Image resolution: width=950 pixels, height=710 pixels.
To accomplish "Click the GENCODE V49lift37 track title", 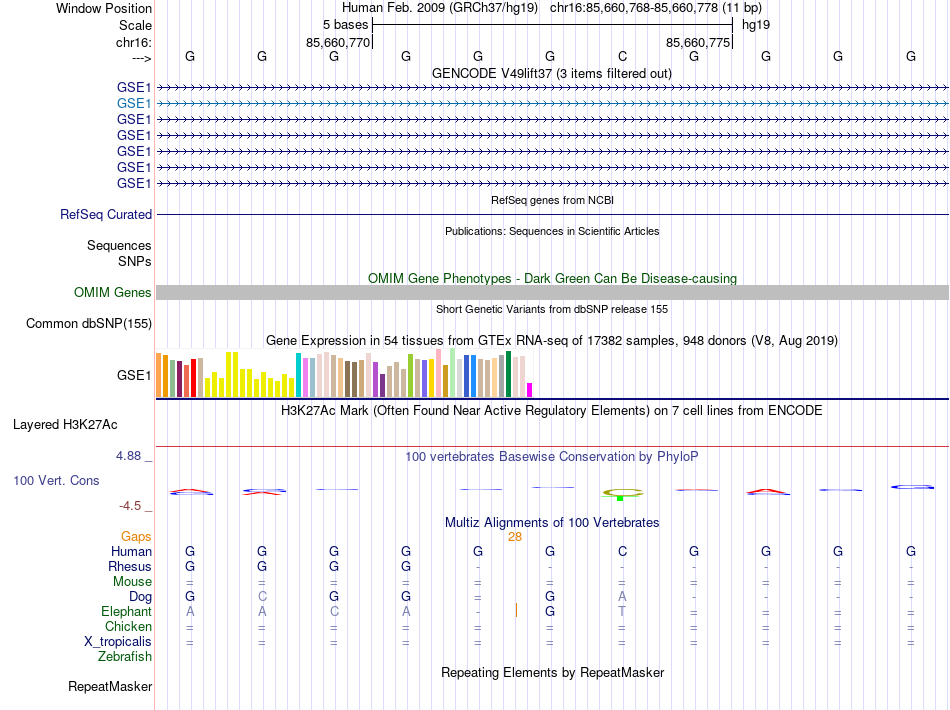I will tap(551, 73).
